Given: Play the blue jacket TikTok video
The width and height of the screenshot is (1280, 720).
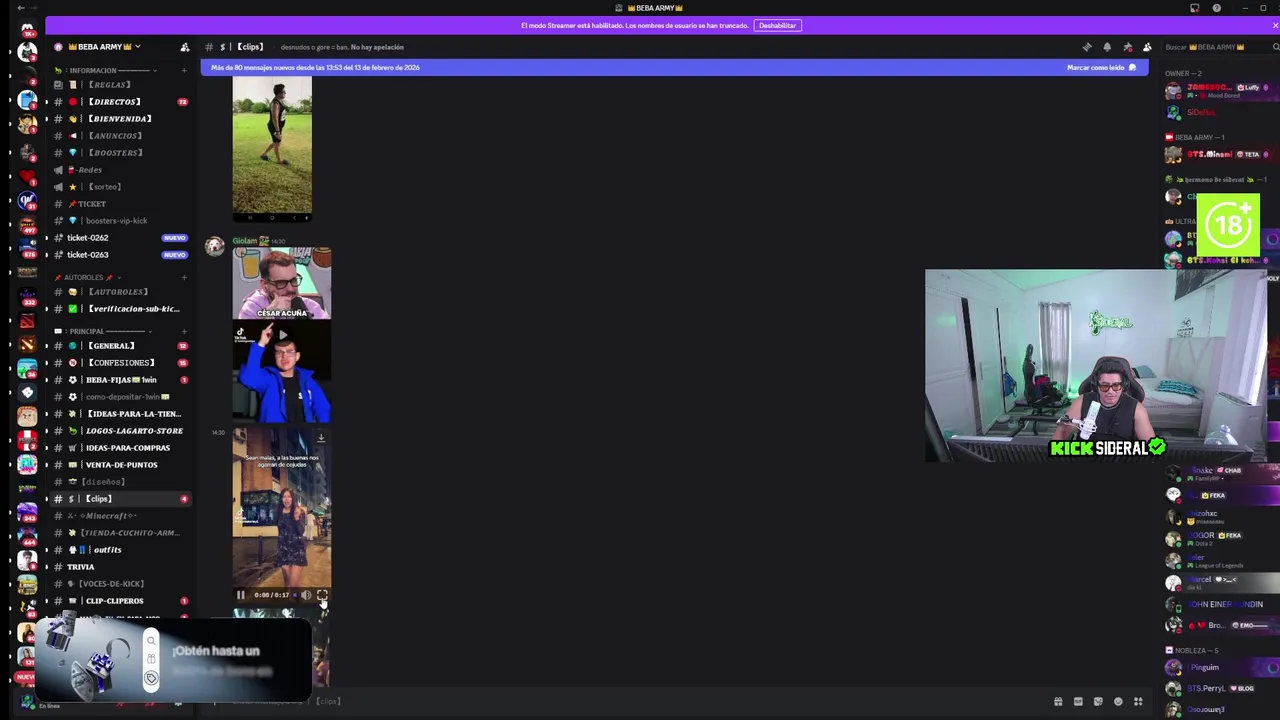Looking at the screenshot, I should coord(282,372).
